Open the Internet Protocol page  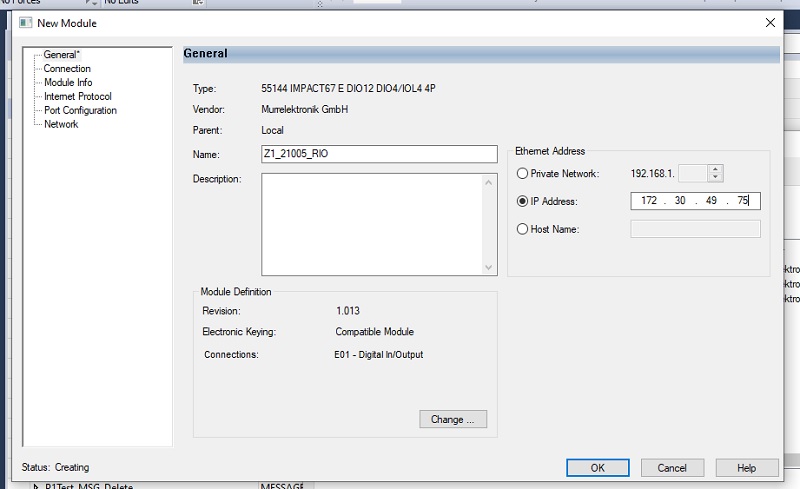(78, 96)
